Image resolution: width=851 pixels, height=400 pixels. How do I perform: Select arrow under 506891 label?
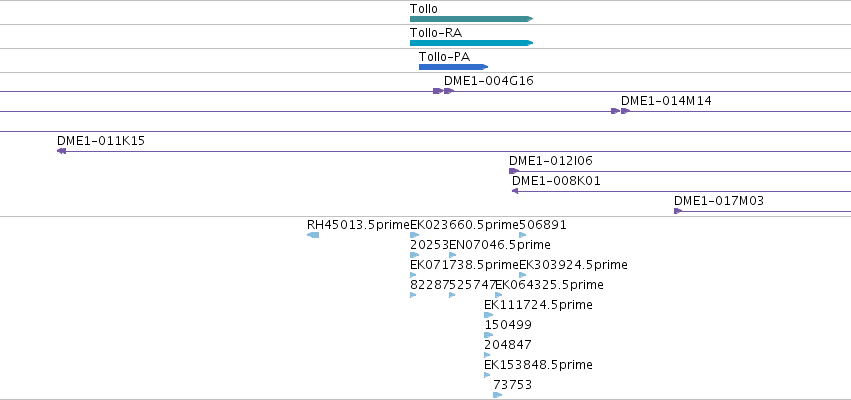[x=523, y=235]
